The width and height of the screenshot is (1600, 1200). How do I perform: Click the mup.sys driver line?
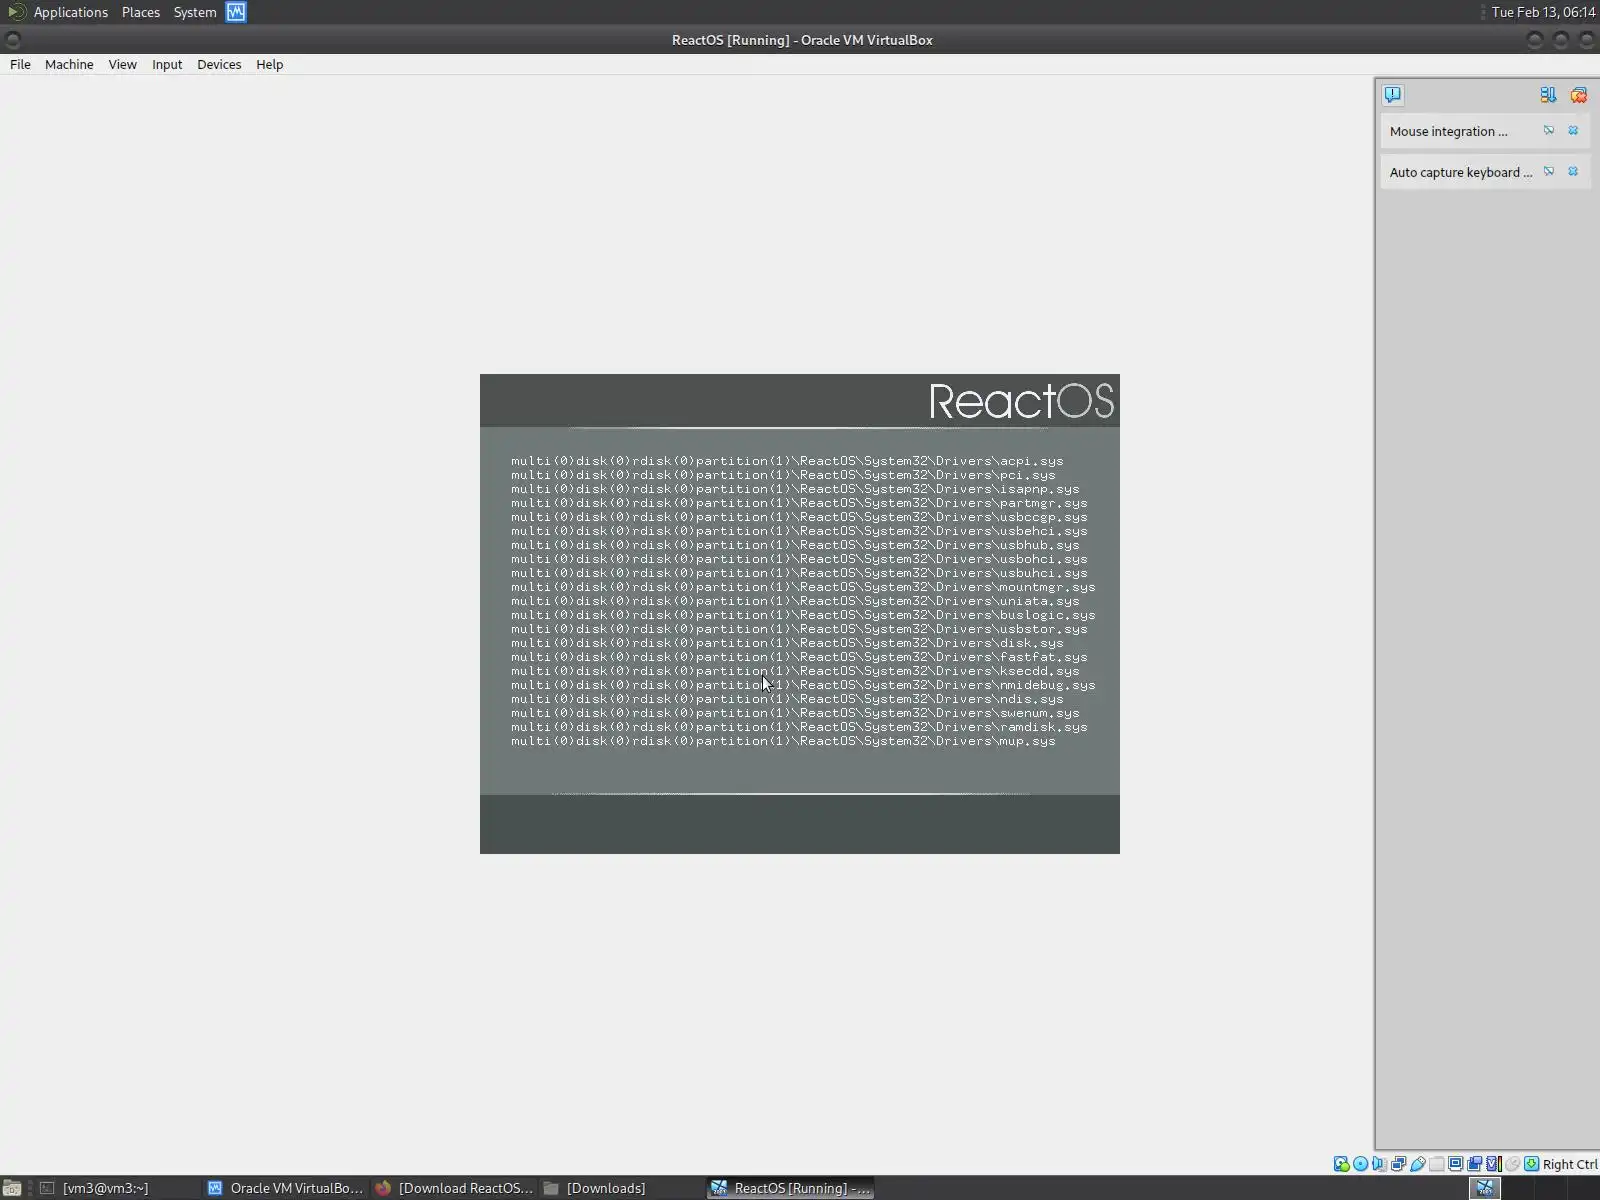(x=783, y=741)
